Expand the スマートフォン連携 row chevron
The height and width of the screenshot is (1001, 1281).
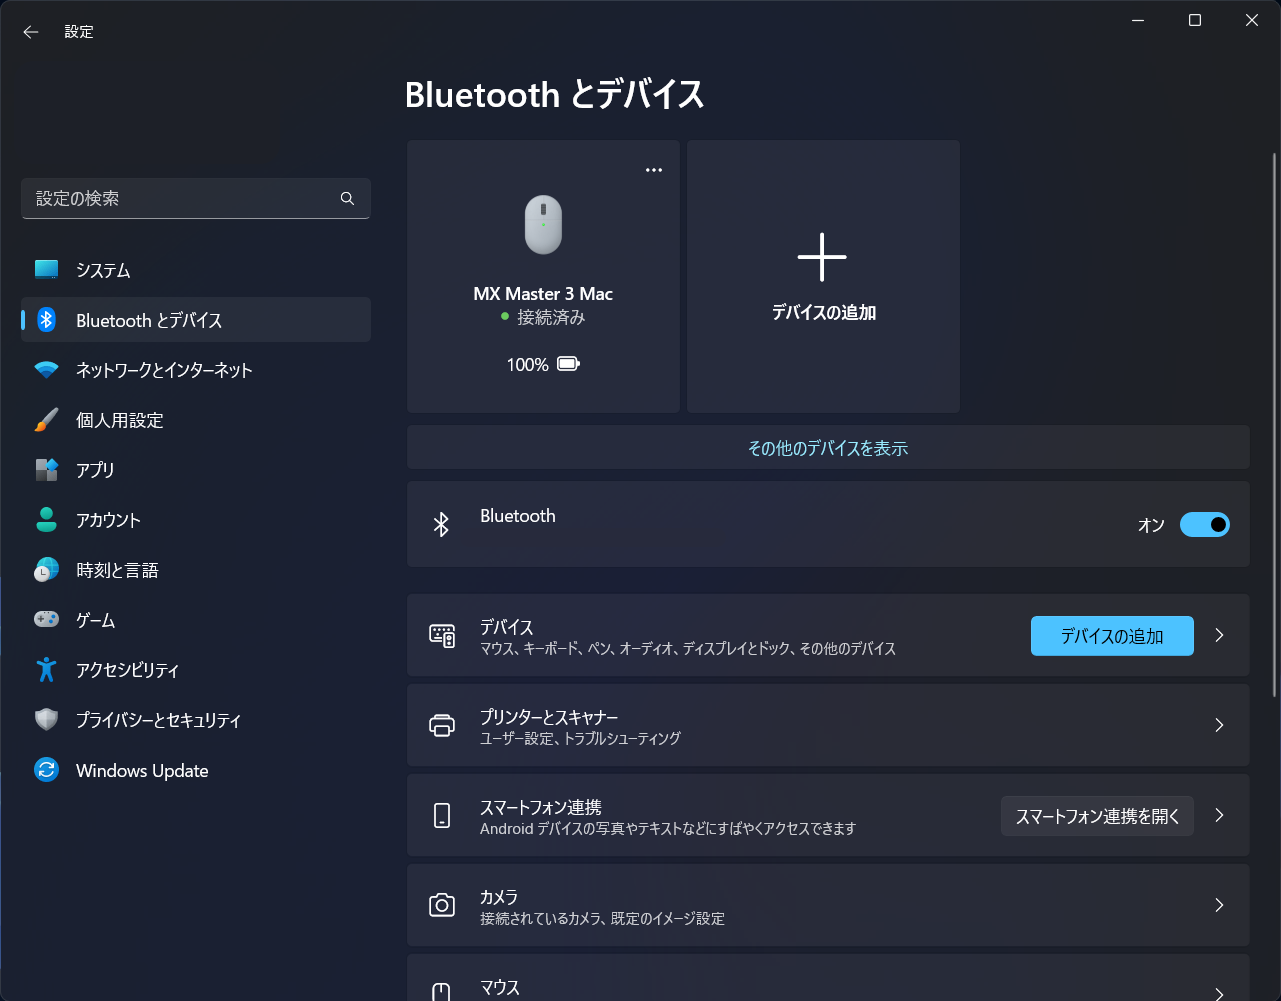pyautogui.click(x=1219, y=816)
